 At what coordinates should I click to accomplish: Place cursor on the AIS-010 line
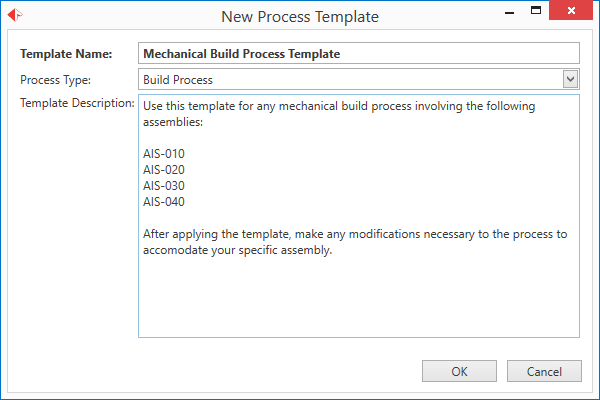click(x=165, y=154)
